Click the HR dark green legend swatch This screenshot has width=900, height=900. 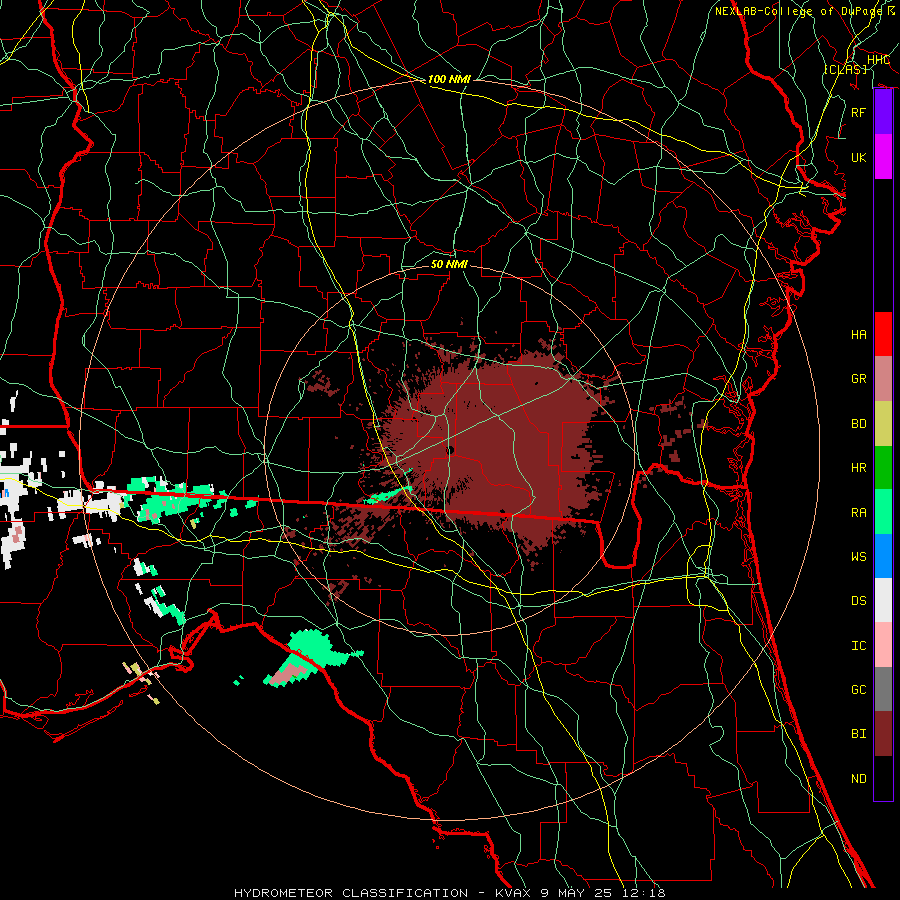(x=883, y=468)
